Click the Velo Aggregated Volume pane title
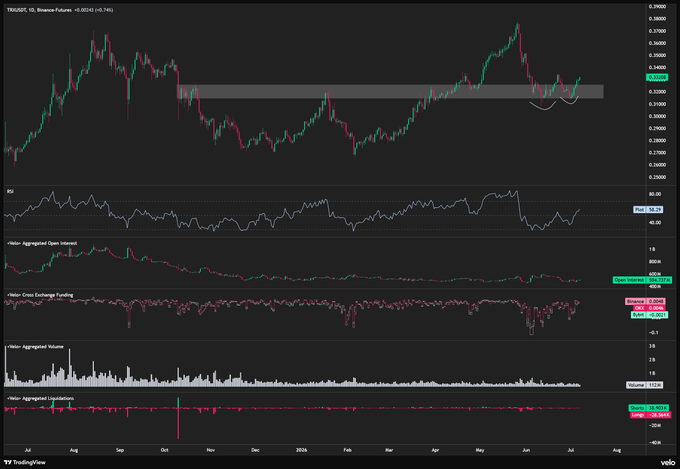Image resolution: width=680 pixels, height=469 pixels. tap(35, 347)
